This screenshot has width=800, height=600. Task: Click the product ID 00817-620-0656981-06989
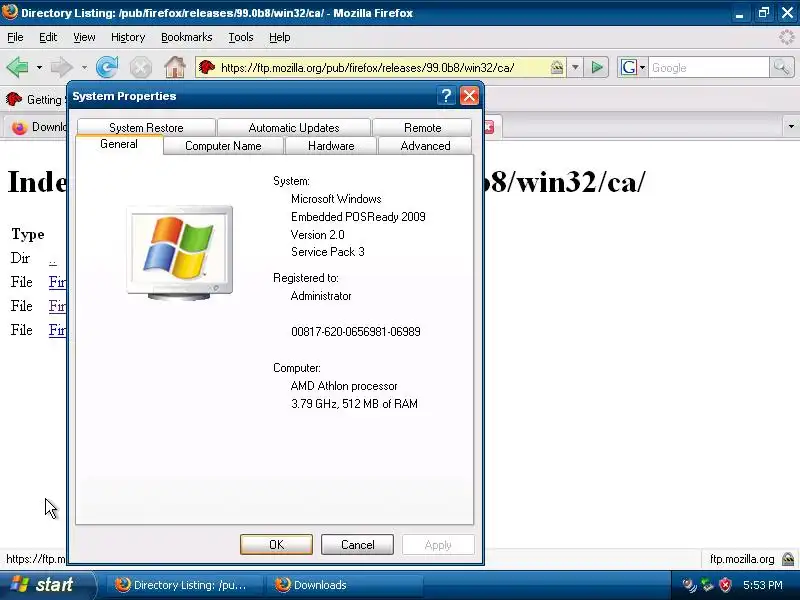coord(356,332)
